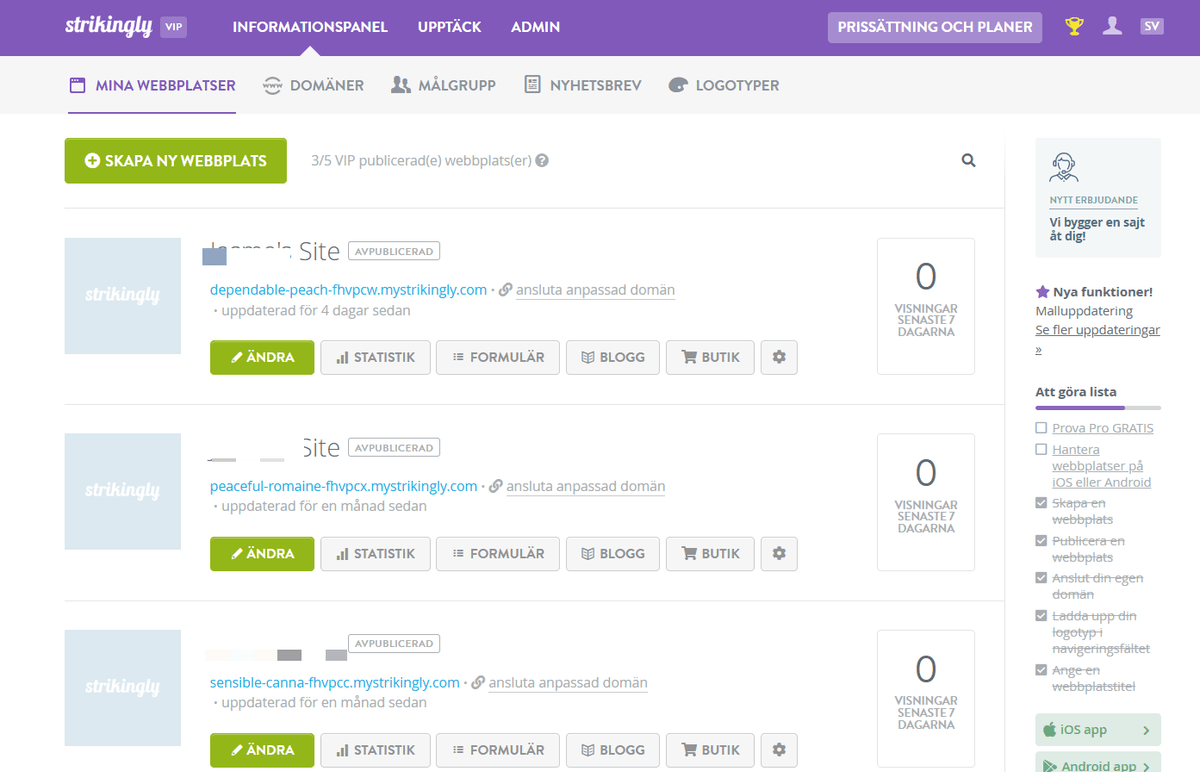Open Butik for dependable-peach site
Screen dimensions: 1200x772
pyautogui.click(x=711, y=357)
